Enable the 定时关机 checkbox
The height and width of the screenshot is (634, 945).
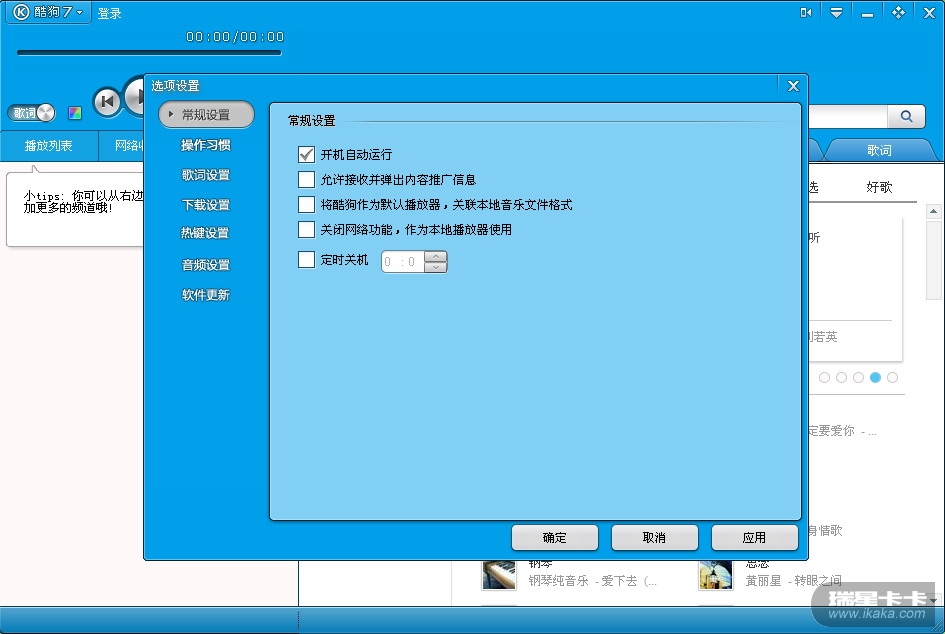306,260
